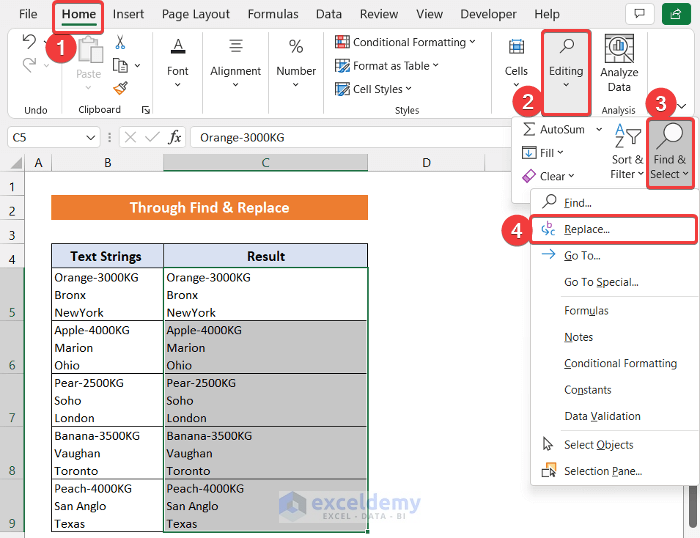Open the Cell Styles dropdown
This screenshot has width=700, height=538.
373,89
